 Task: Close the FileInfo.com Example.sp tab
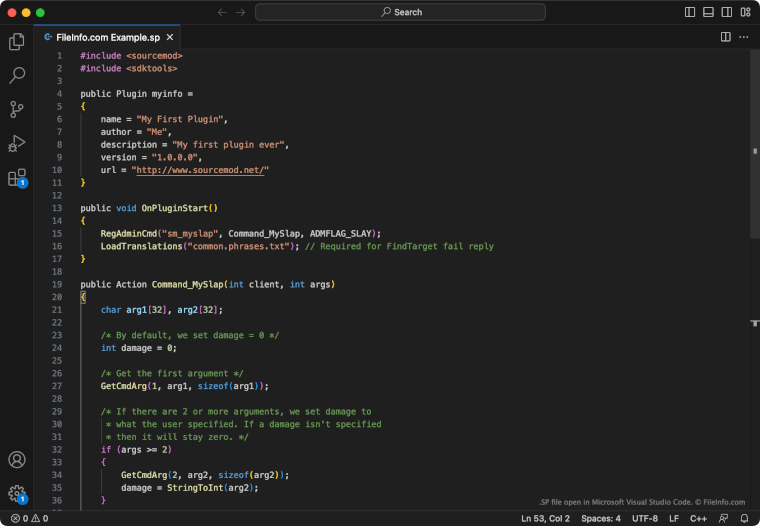click(x=169, y=37)
